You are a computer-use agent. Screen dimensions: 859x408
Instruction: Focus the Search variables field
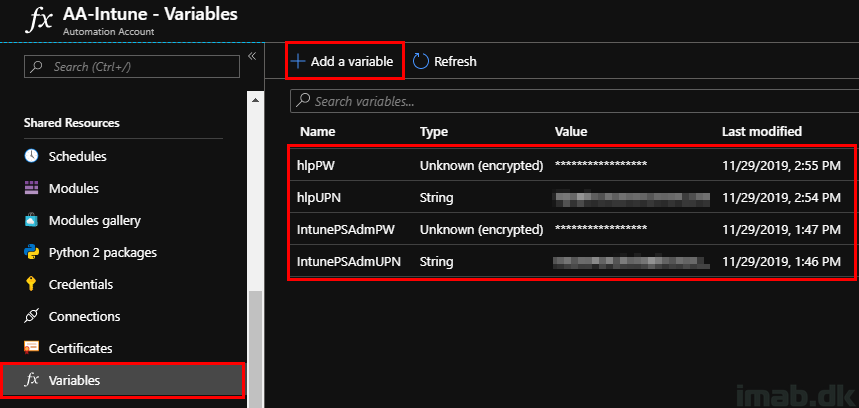point(570,101)
